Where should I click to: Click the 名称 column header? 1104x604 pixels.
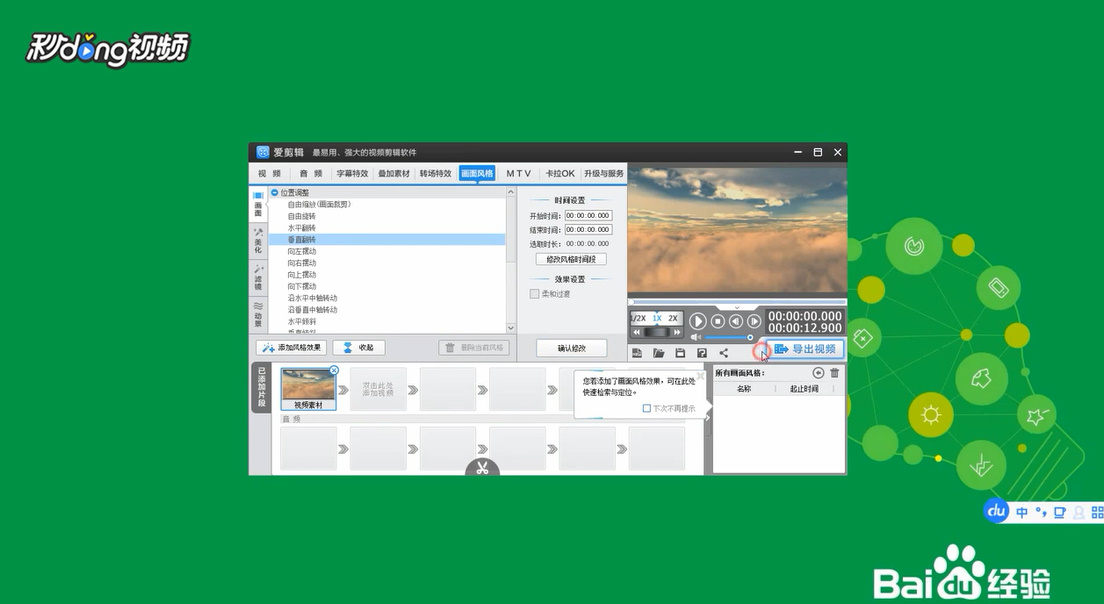(x=744, y=389)
